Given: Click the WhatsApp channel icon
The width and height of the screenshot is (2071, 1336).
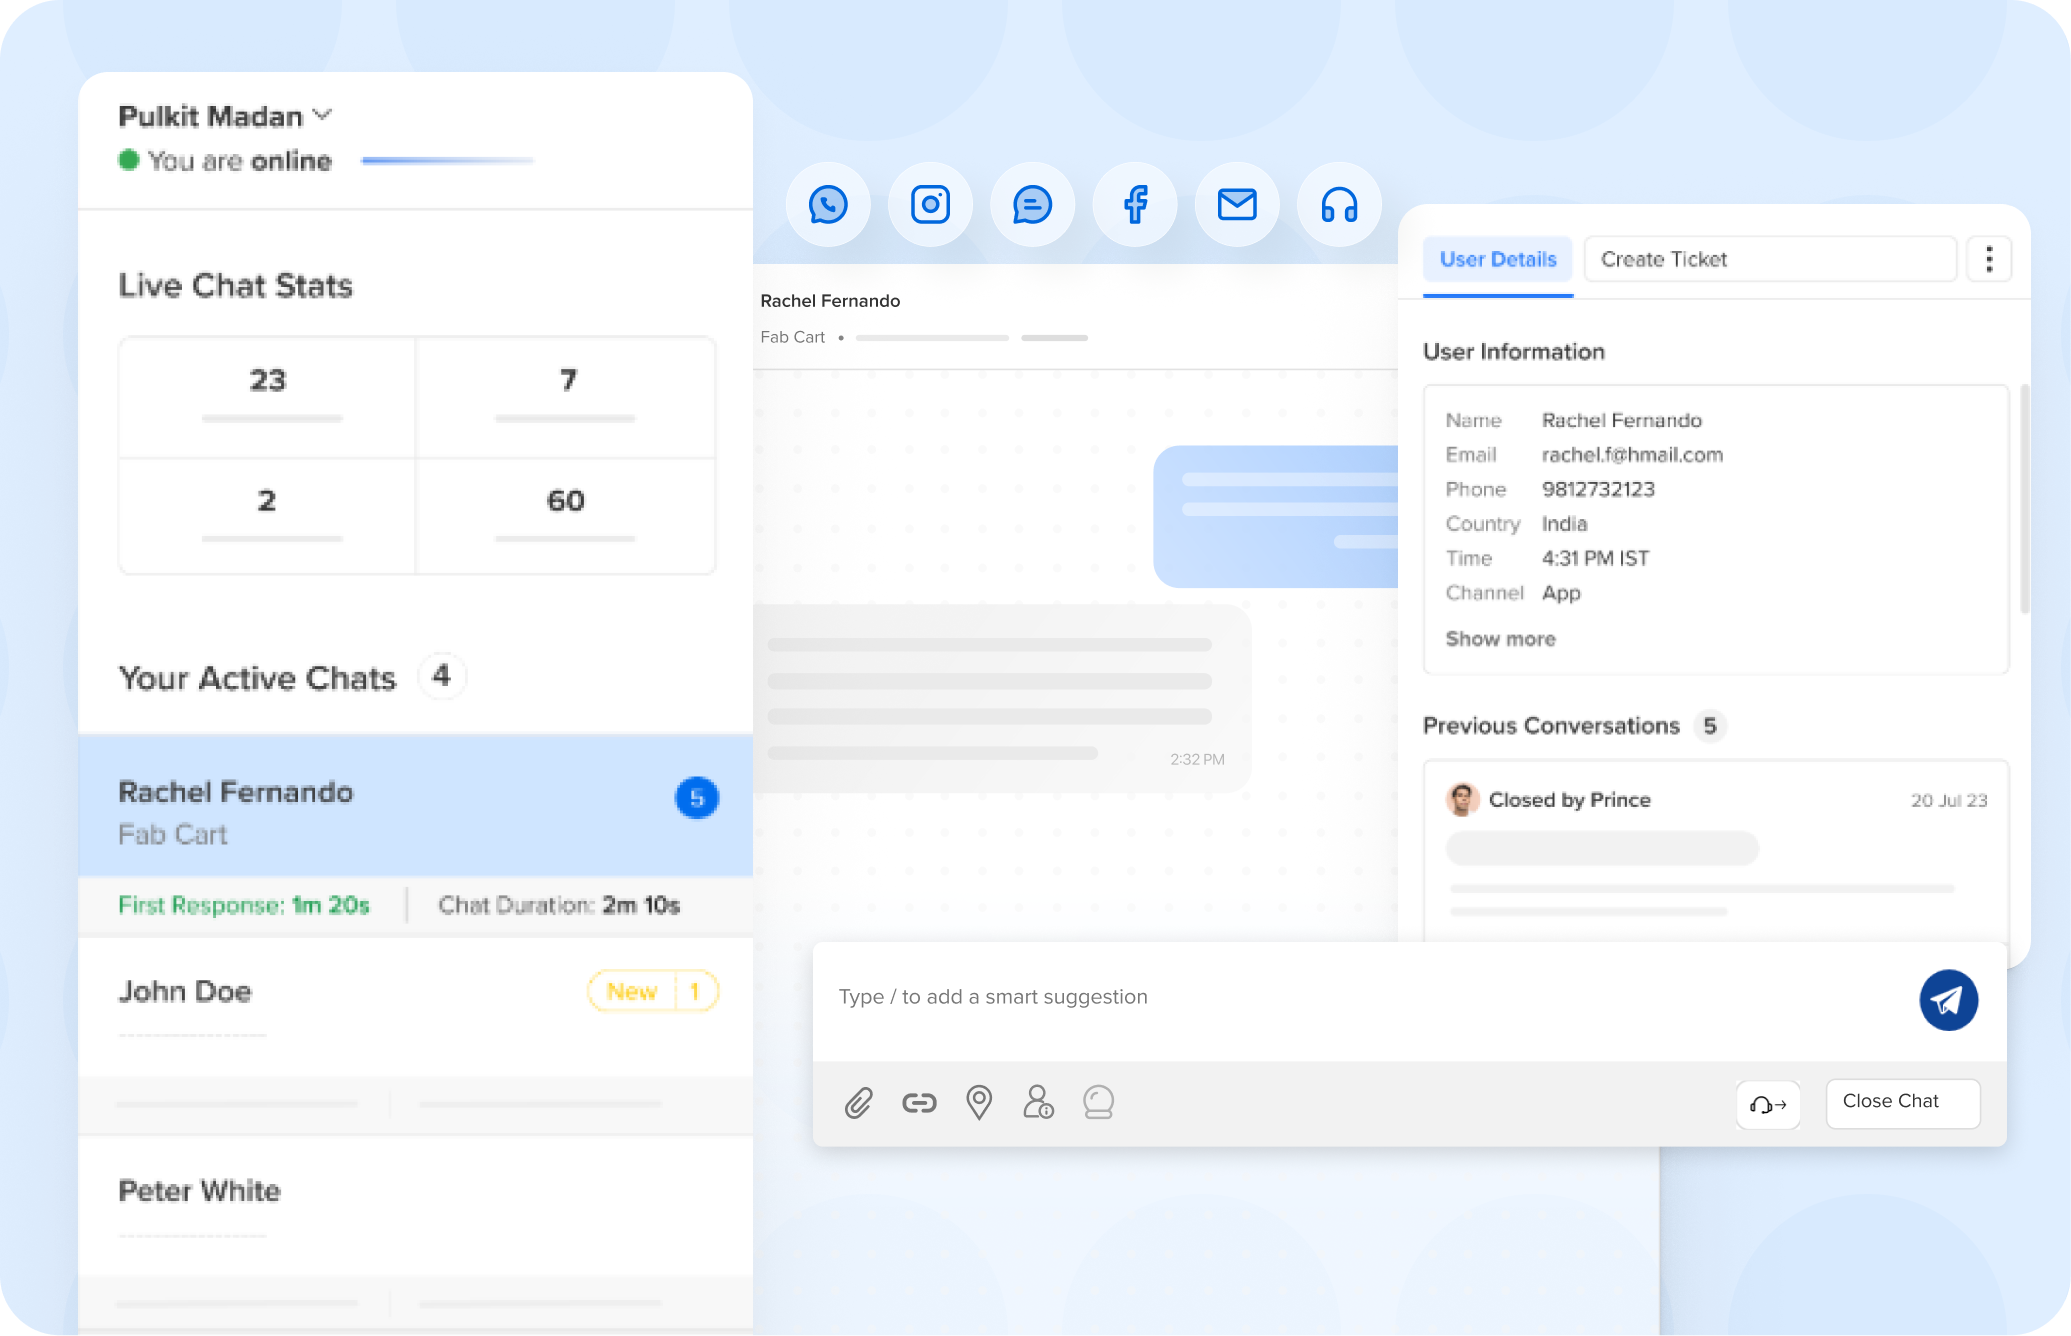Looking at the screenshot, I should pyautogui.click(x=828, y=205).
